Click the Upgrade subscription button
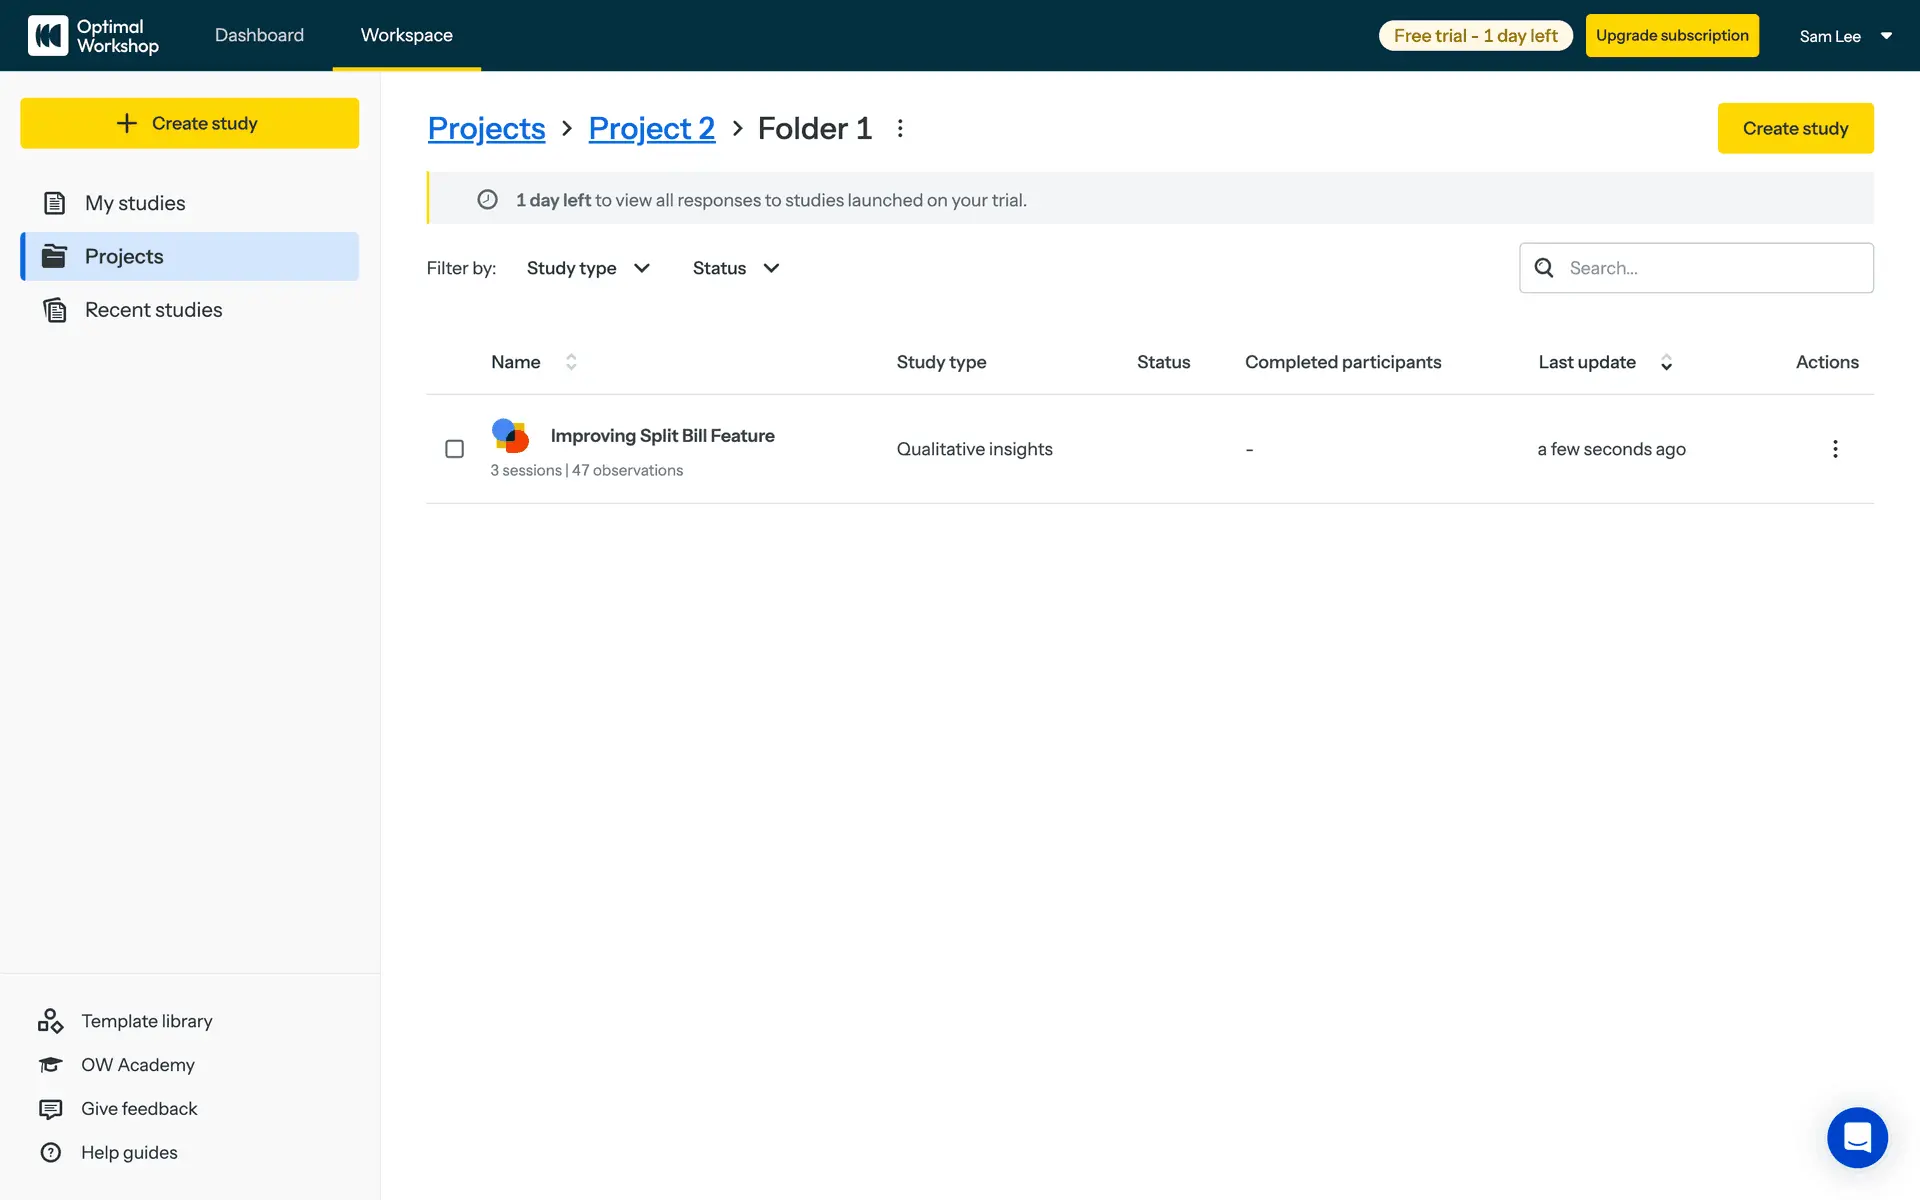 click(1672, 36)
